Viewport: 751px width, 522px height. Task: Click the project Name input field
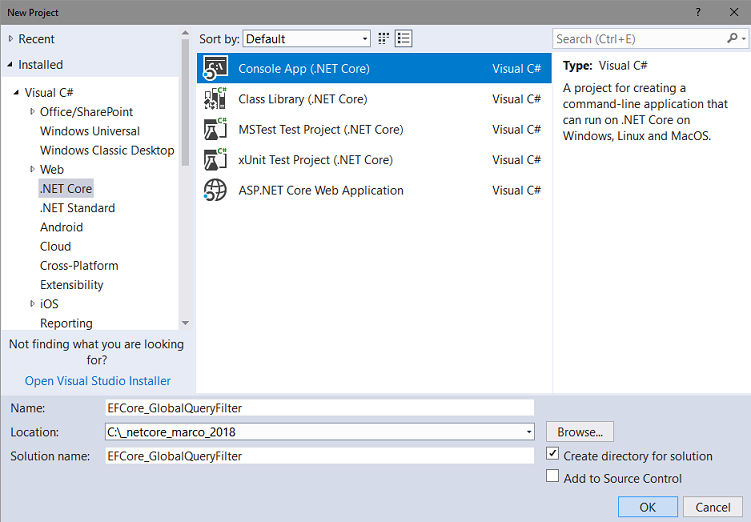pyautogui.click(x=319, y=408)
